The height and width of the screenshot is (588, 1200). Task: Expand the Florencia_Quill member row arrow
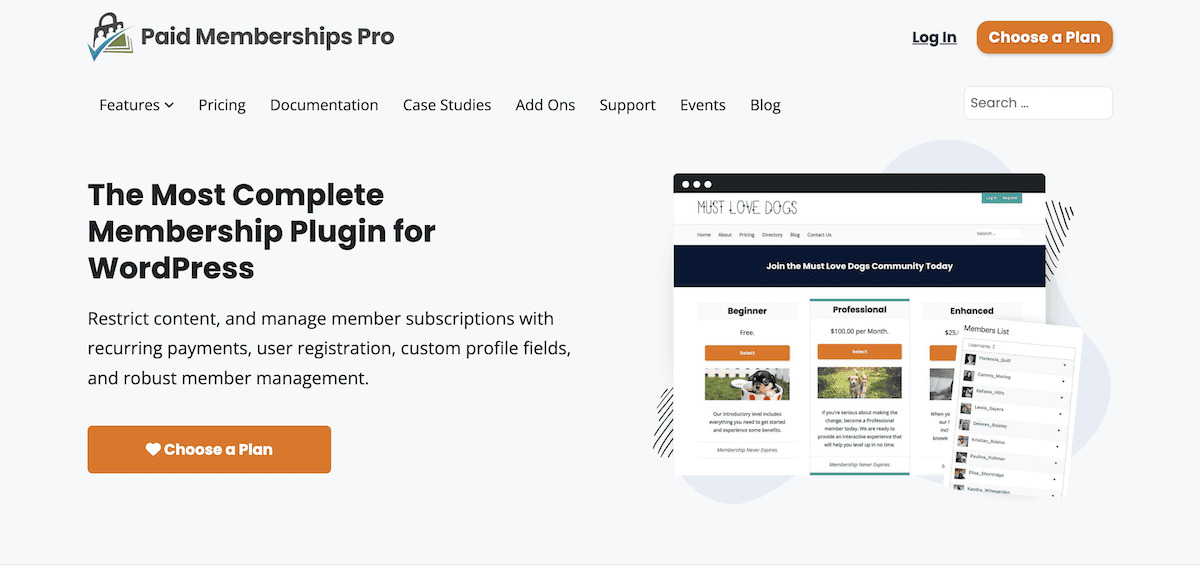point(1063,365)
